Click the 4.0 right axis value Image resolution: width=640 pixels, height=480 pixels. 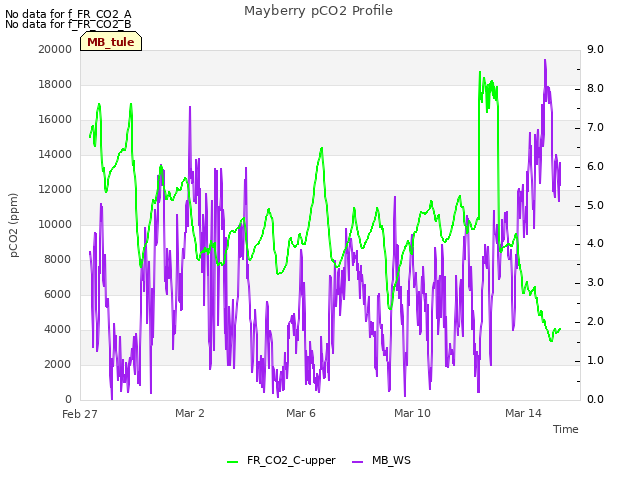click(x=595, y=244)
